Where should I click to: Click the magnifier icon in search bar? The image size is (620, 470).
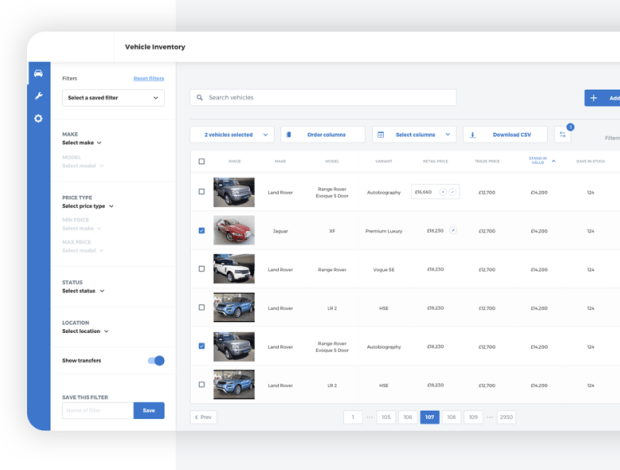[200, 98]
